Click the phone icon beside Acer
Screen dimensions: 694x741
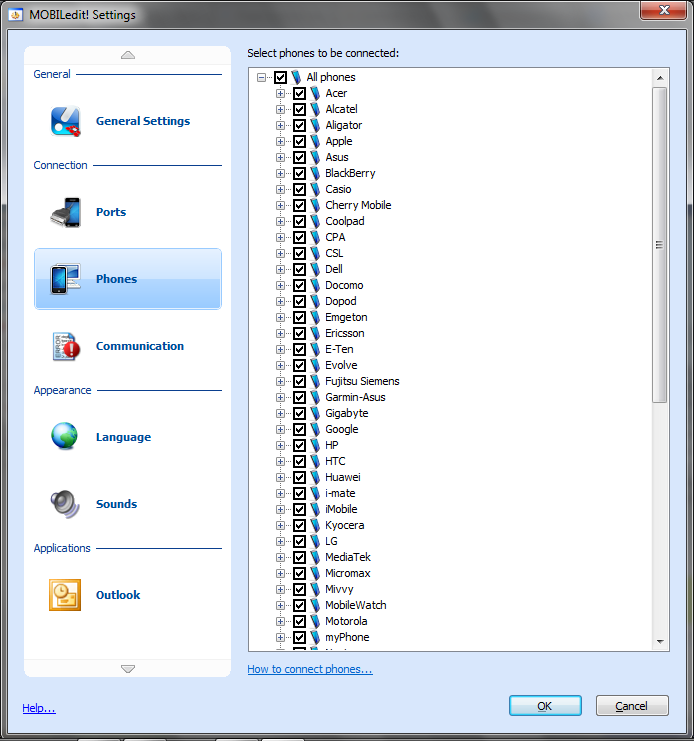pos(315,93)
